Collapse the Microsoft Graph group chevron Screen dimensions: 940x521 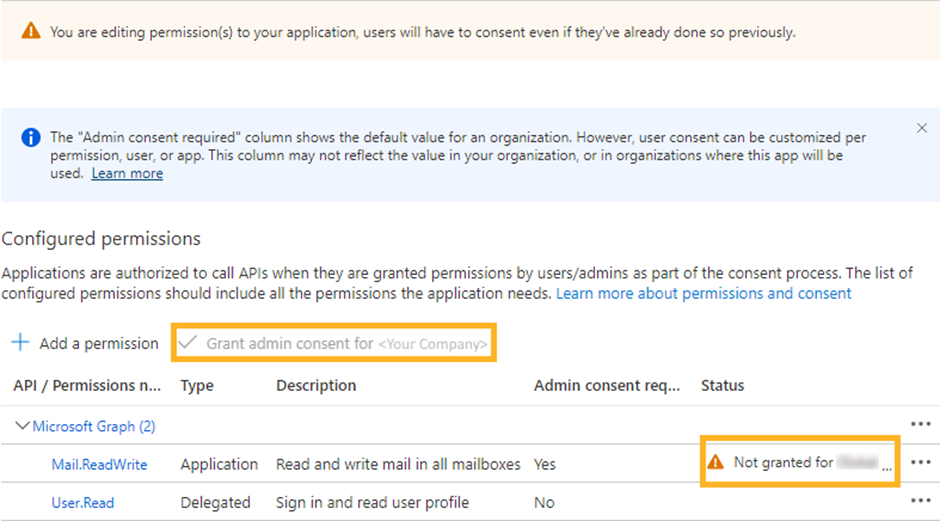pos(22,426)
